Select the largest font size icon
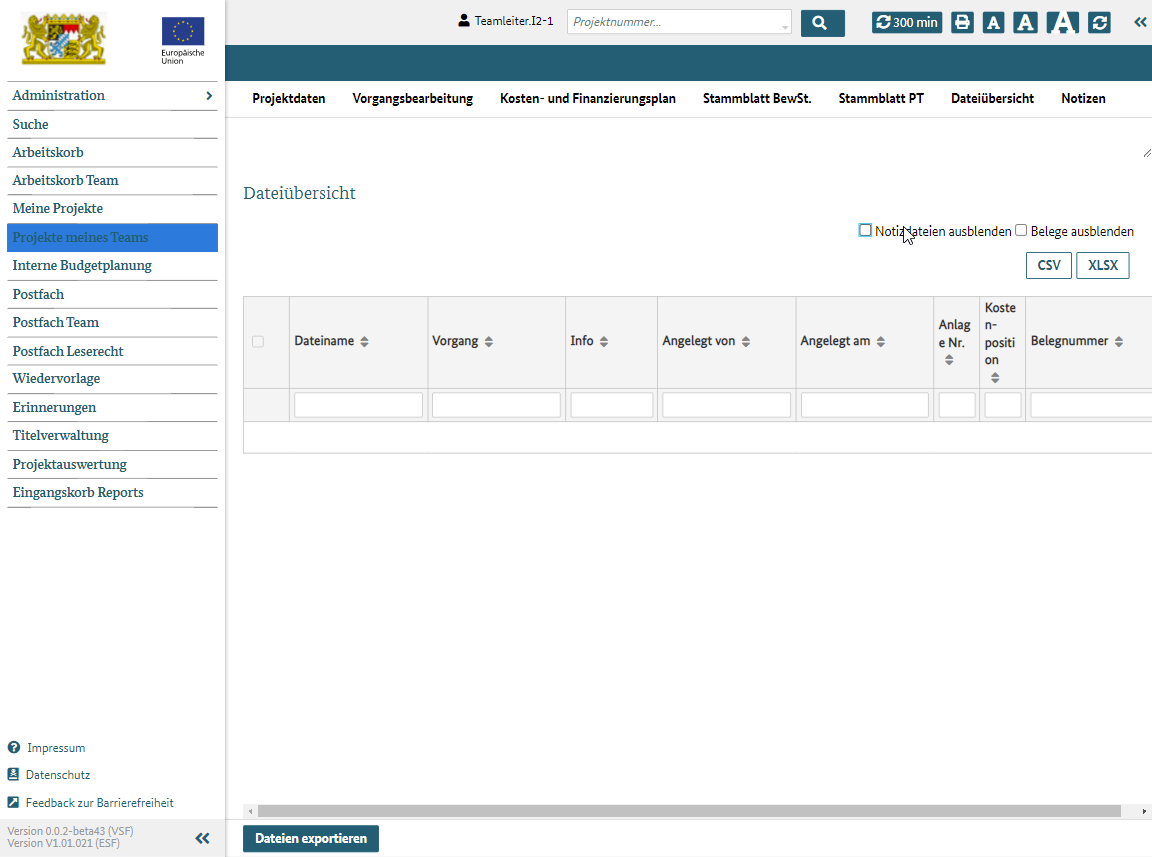This screenshot has height=857, width=1152. [x=1061, y=23]
